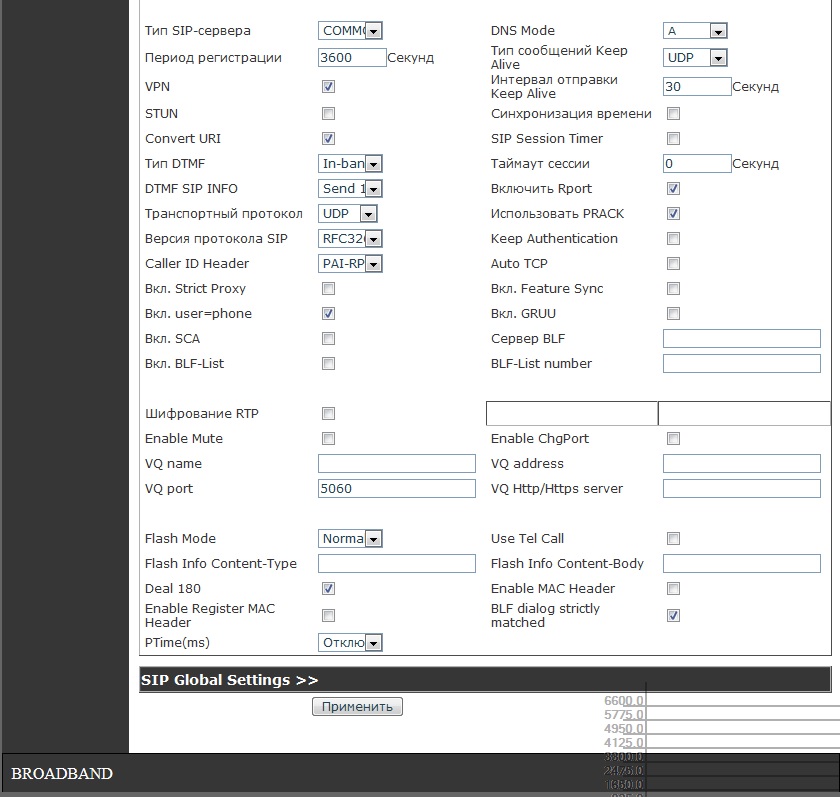Viewport: 840px width, 797px height.
Task: Expand the DNS Mode dropdown
Action: pos(695,31)
